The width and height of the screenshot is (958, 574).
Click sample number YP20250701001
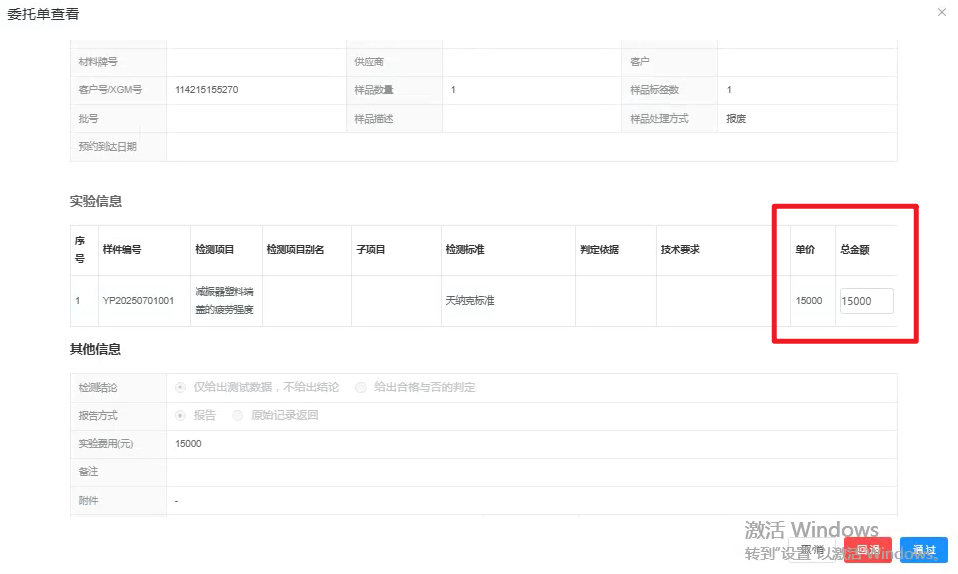pos(138,301)
